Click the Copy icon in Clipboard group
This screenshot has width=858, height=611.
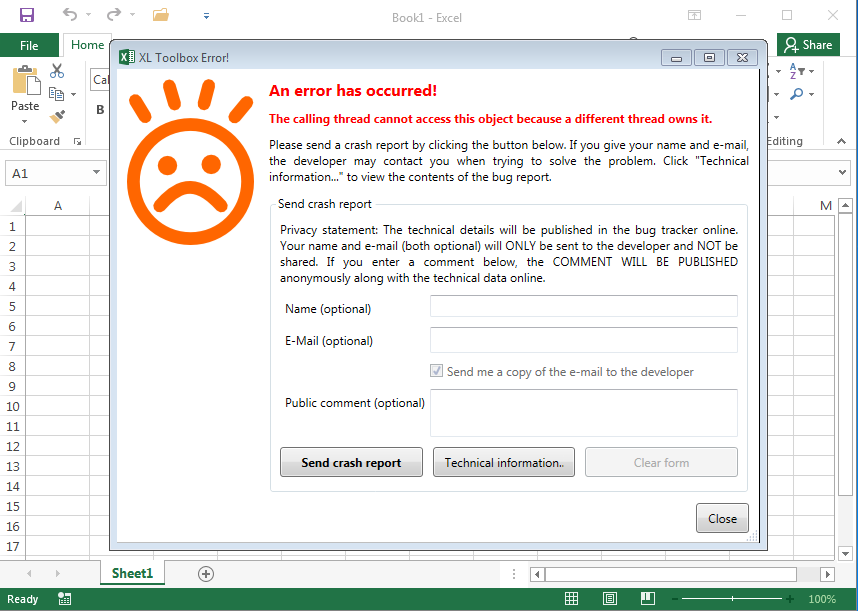(x=56, y=94)
